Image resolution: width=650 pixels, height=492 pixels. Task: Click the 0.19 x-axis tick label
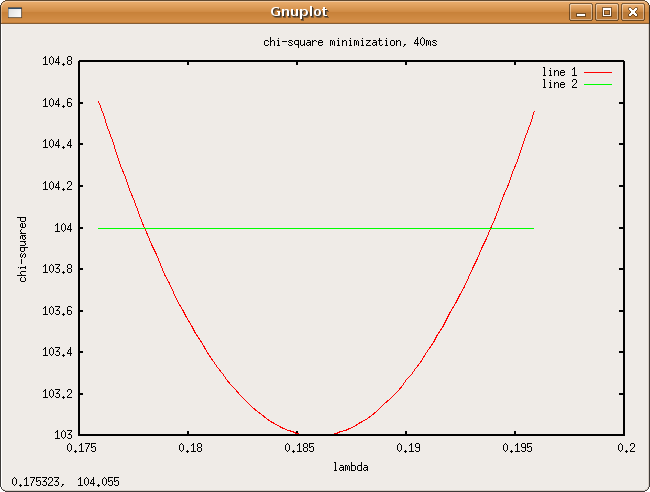click(408, 448)
